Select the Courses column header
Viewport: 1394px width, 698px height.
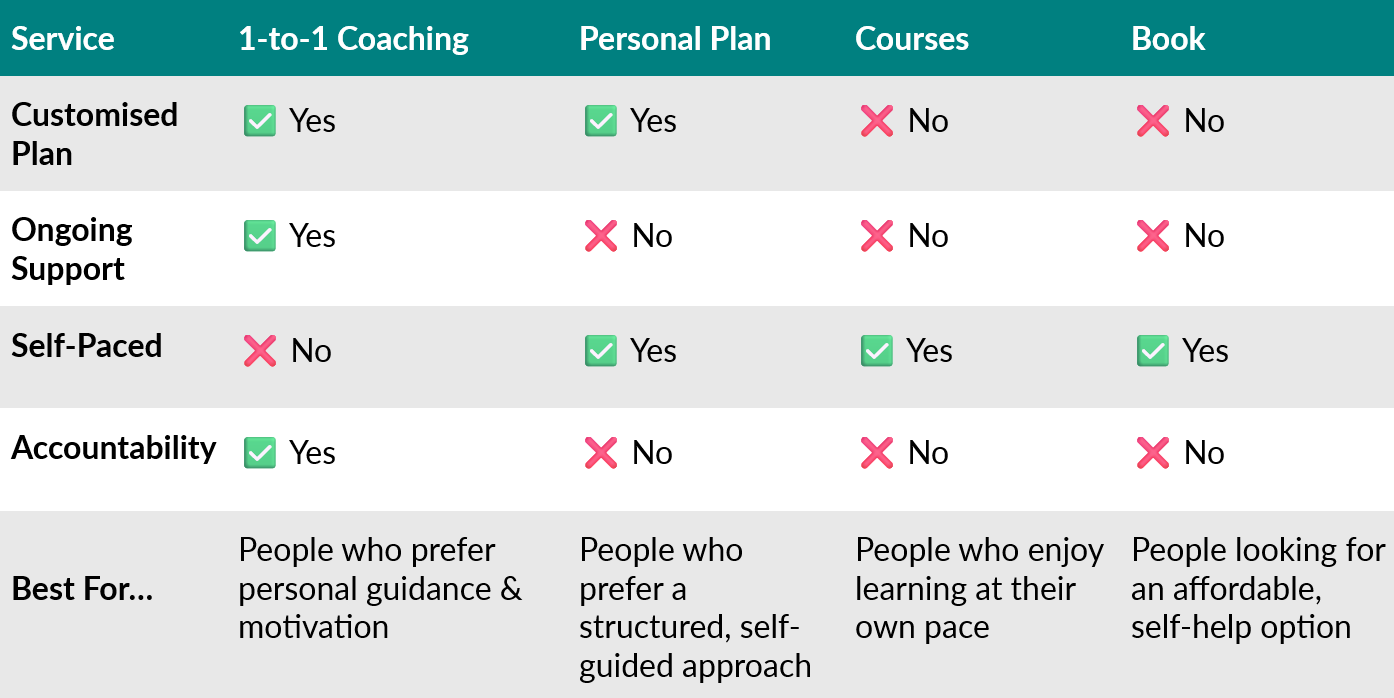click(x=912, y=39)
